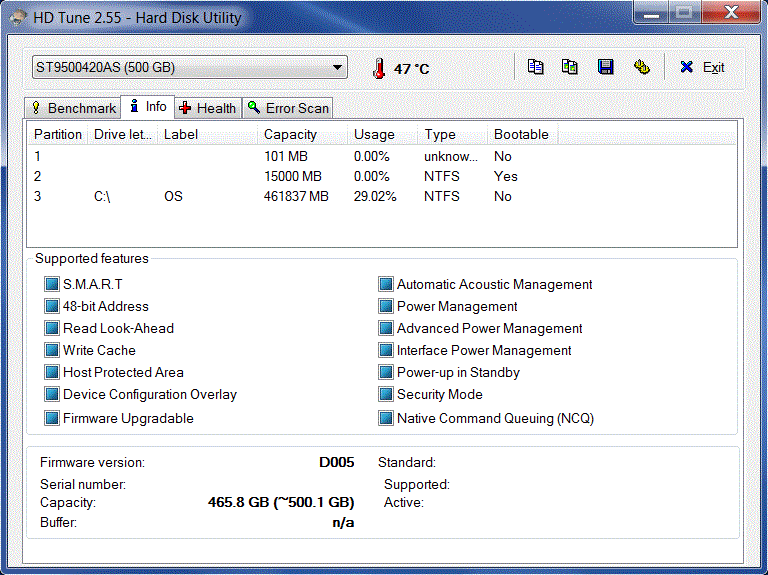Click the Usage column header
Screen dimensions: 768x575
[x=383, y=134]
